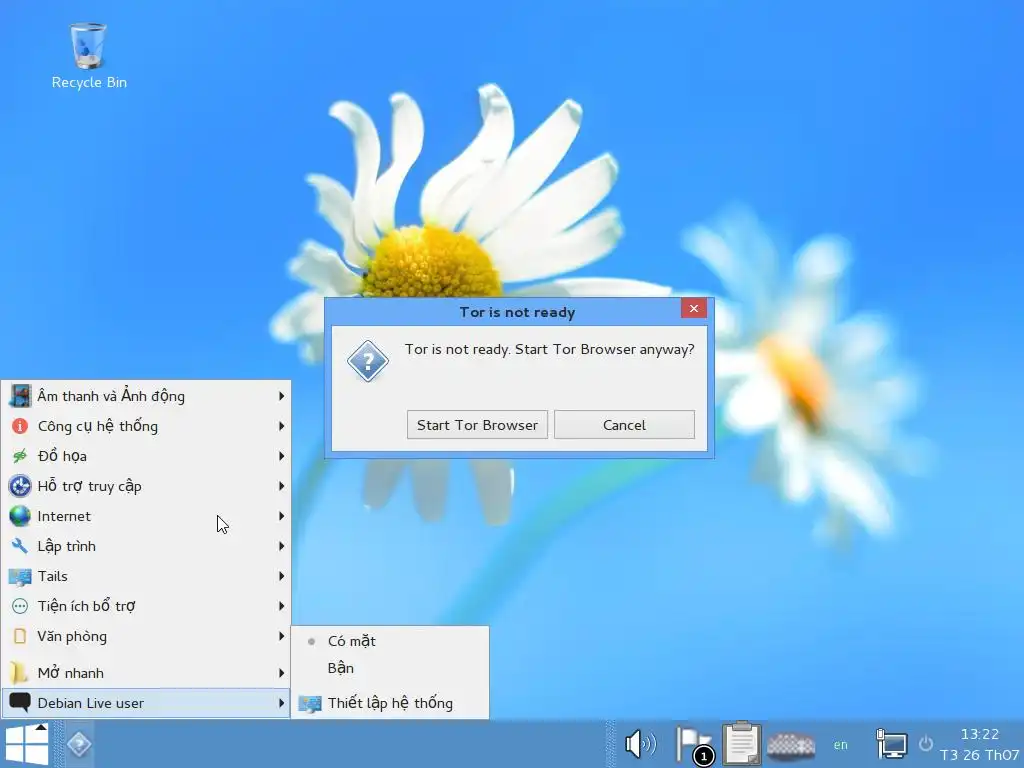Click the Âm thanh và Ảnh động menu icon
The image size is (1024, 768).
(20, 396)
